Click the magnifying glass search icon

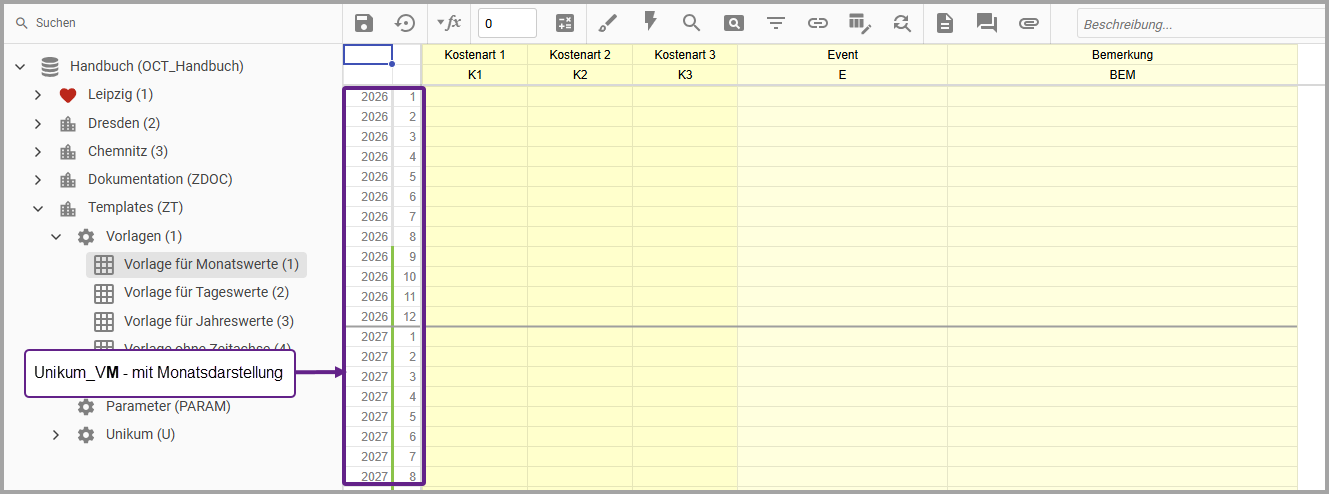click(691, 23)
